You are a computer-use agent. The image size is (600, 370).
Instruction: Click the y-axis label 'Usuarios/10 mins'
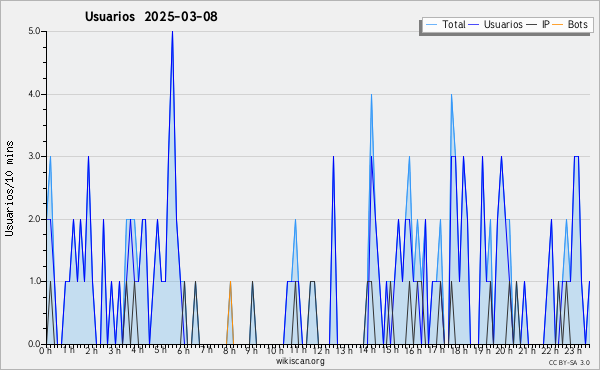9,188
